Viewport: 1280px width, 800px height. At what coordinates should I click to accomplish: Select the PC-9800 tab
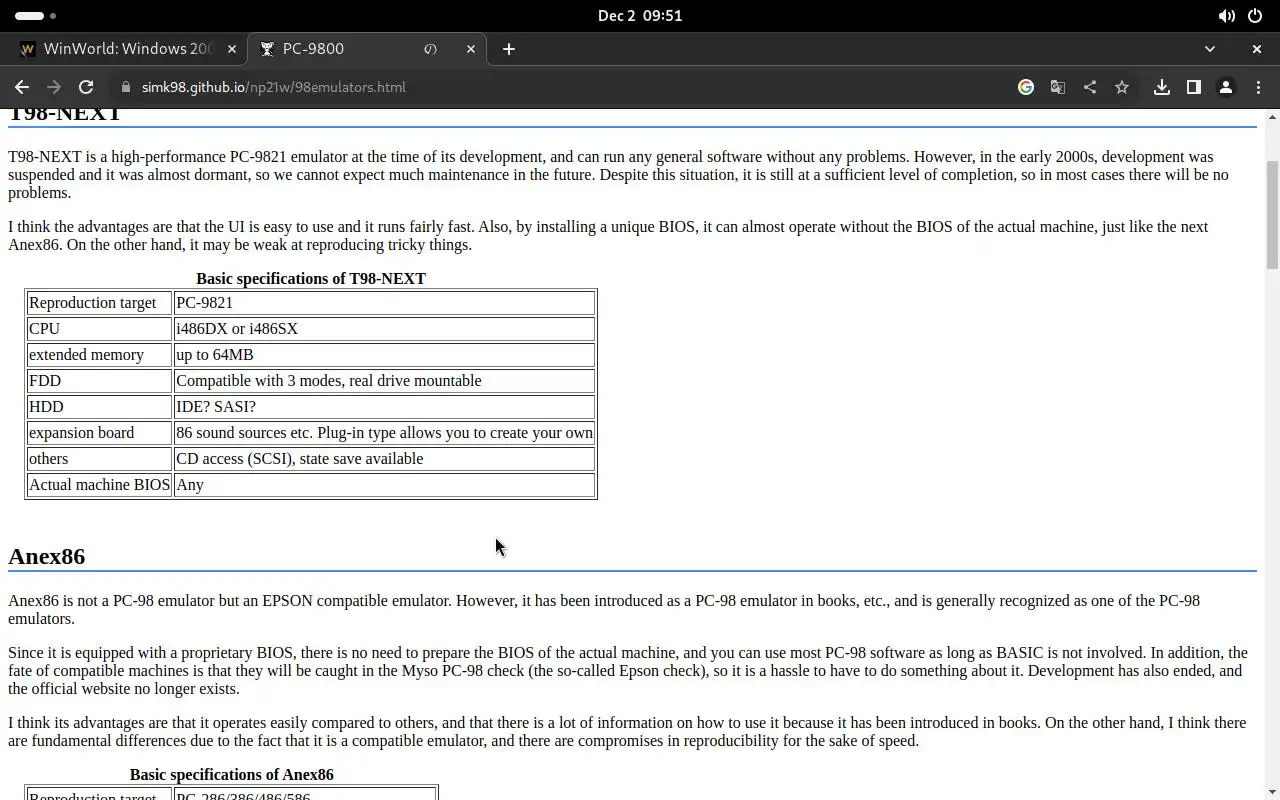(x=366, y=48)
